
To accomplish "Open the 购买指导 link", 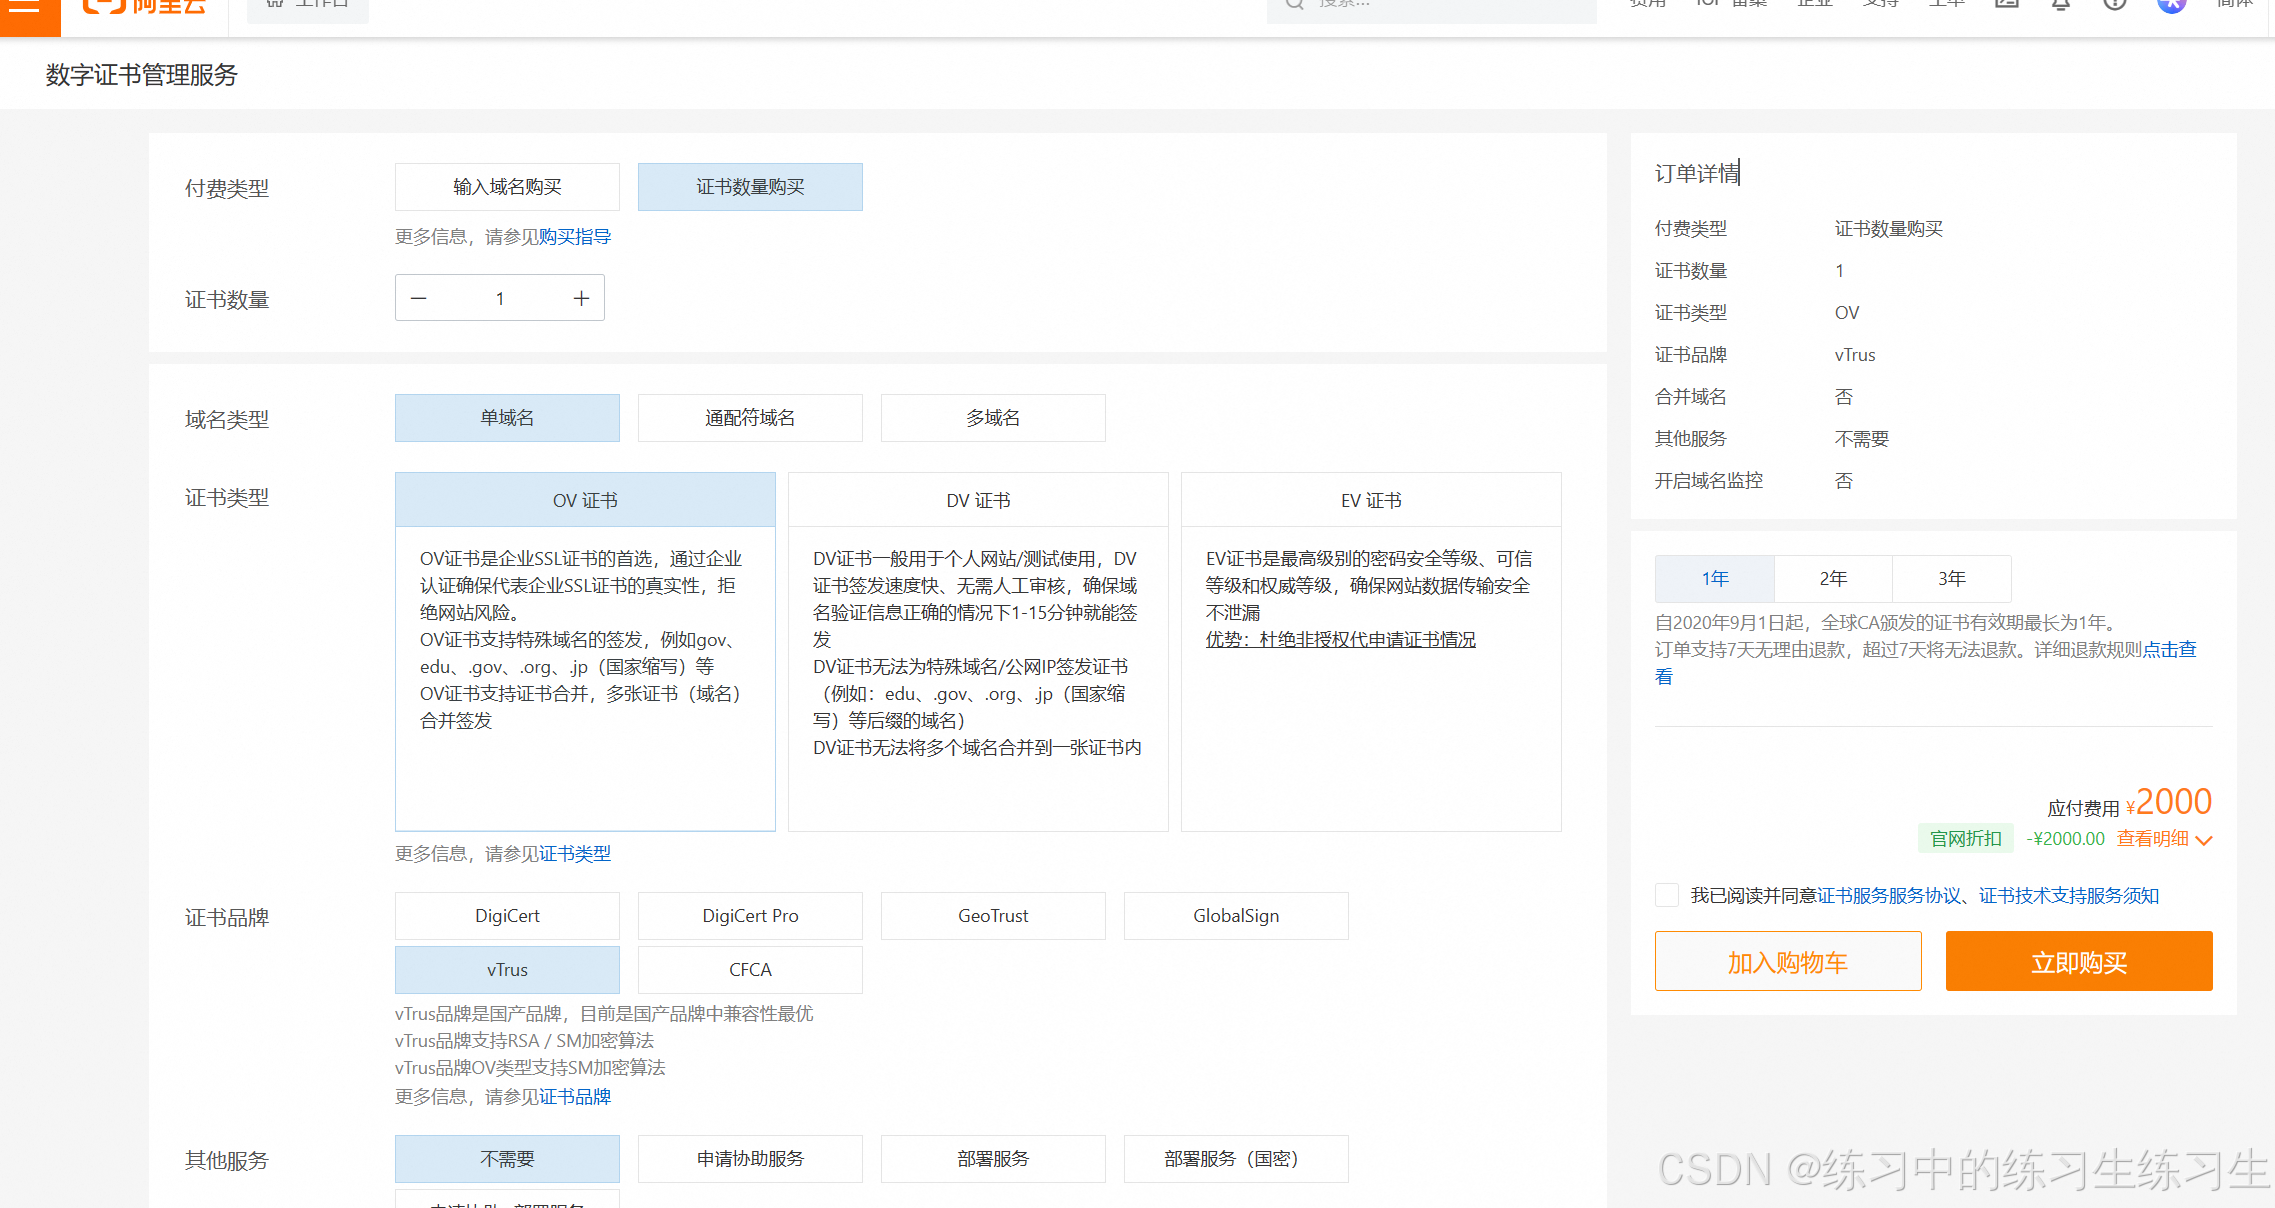I will click(574, 237).
